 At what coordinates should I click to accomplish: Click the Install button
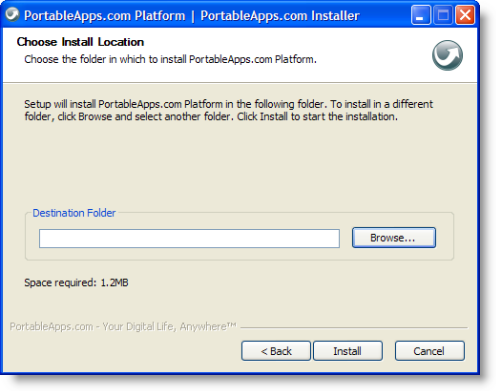[x=348, y=351]
